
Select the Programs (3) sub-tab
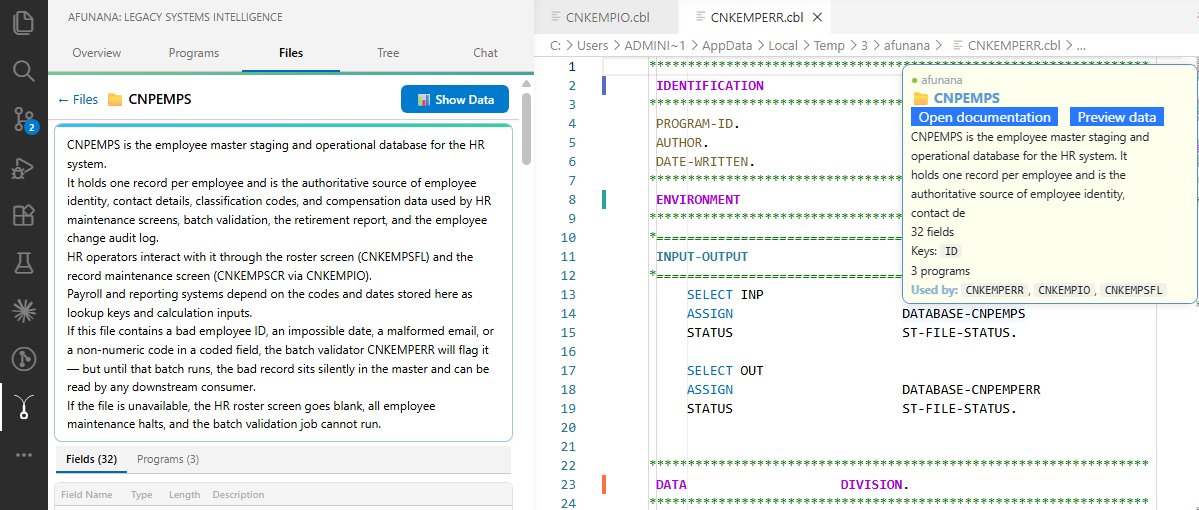167,460
